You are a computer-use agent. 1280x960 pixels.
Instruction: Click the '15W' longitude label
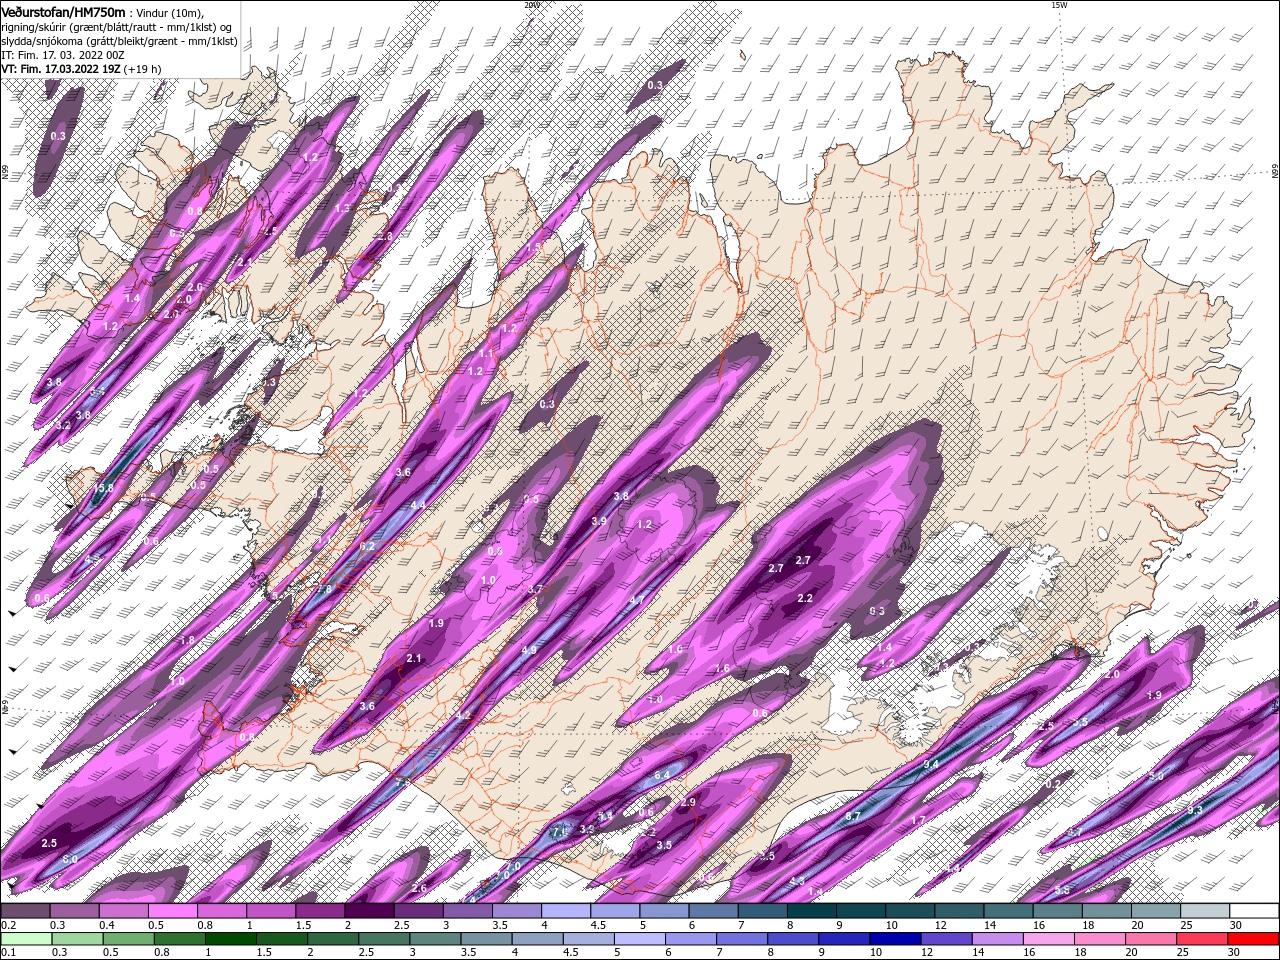pos(1059,5)
